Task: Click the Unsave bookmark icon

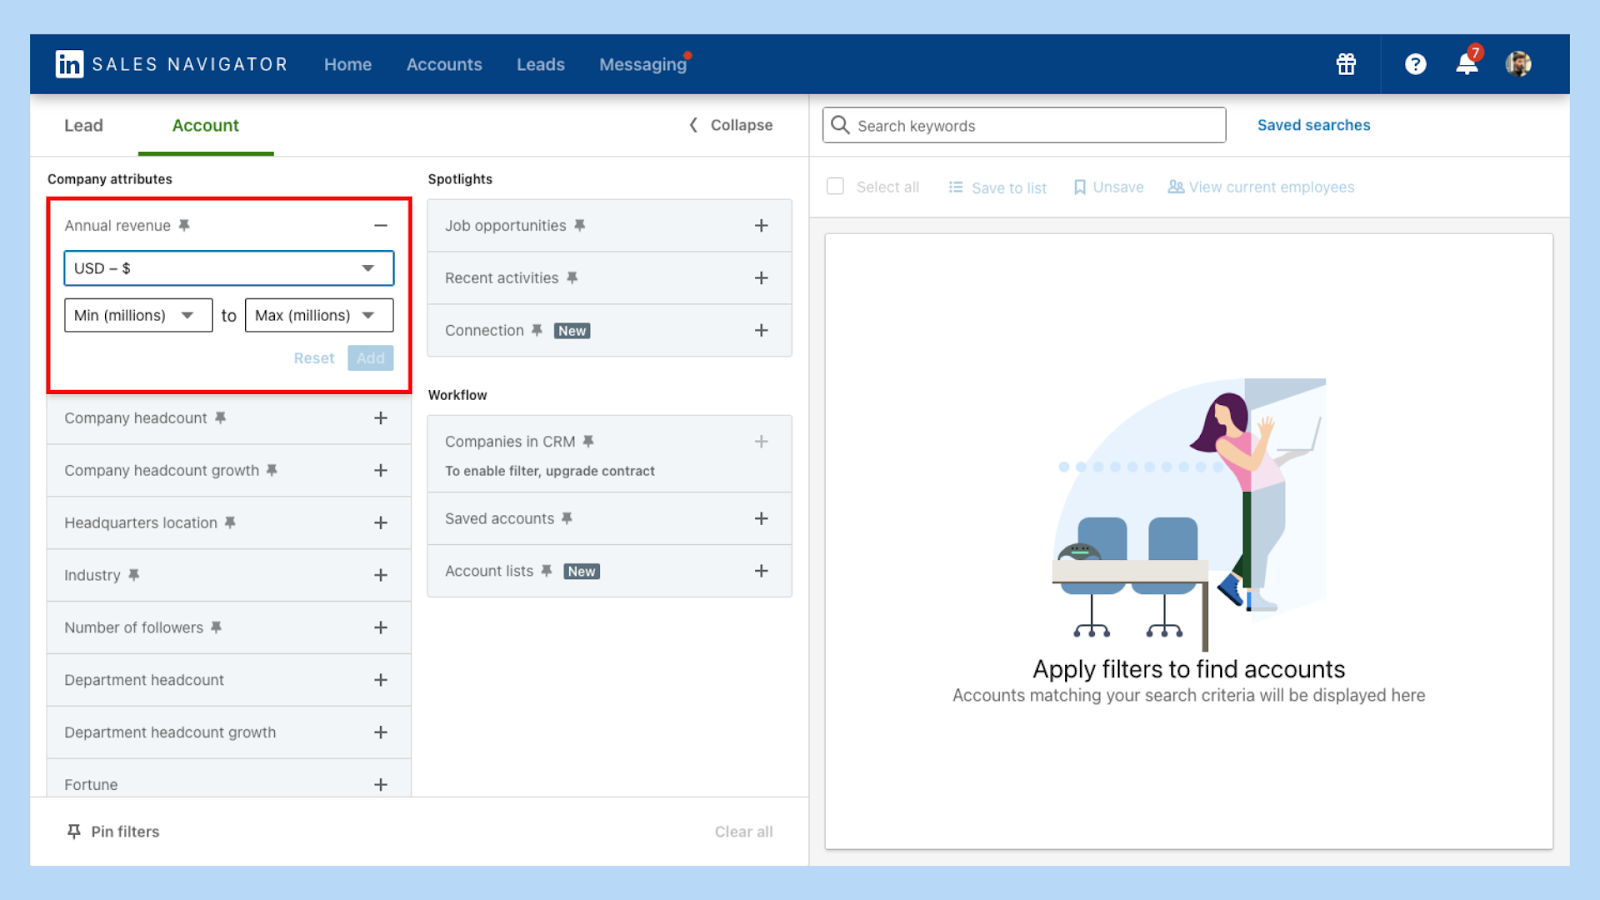Action: pyautogui.click(x=1080, y=187)
